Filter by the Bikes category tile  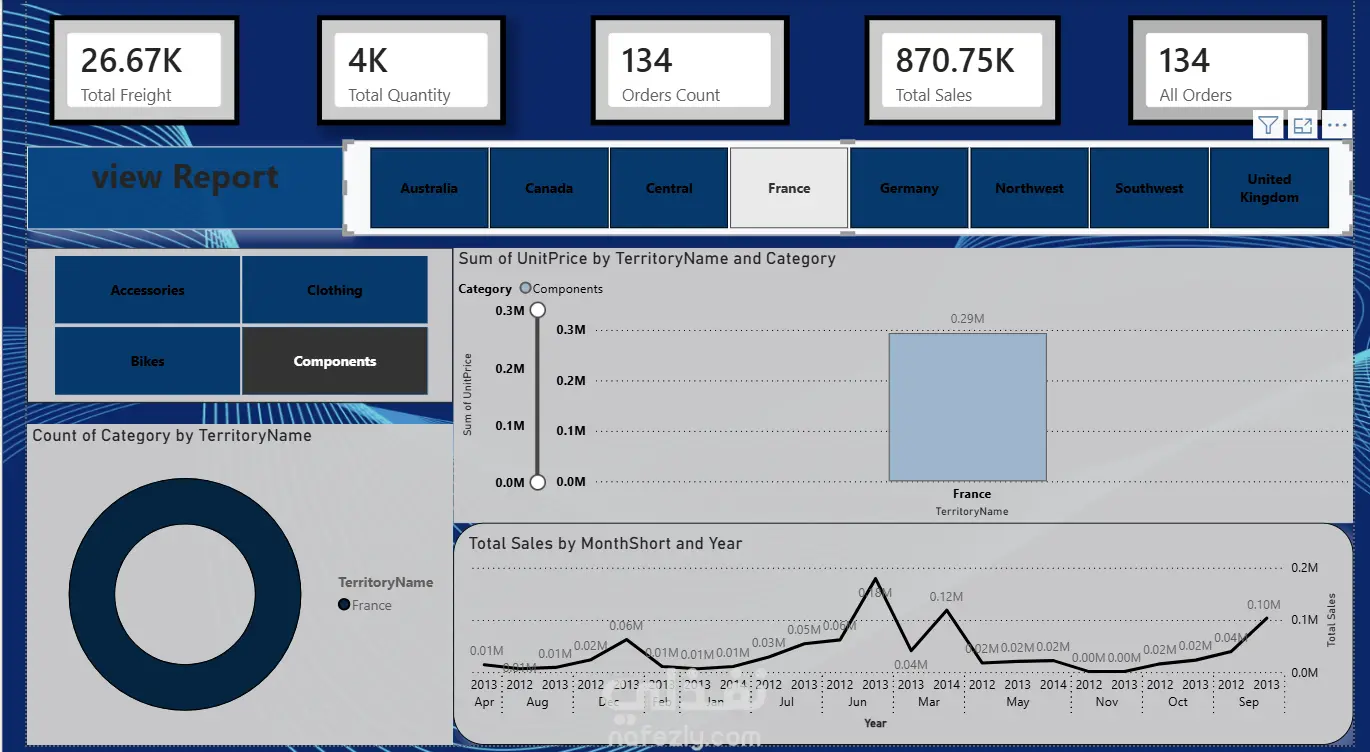tap(147, 361)
